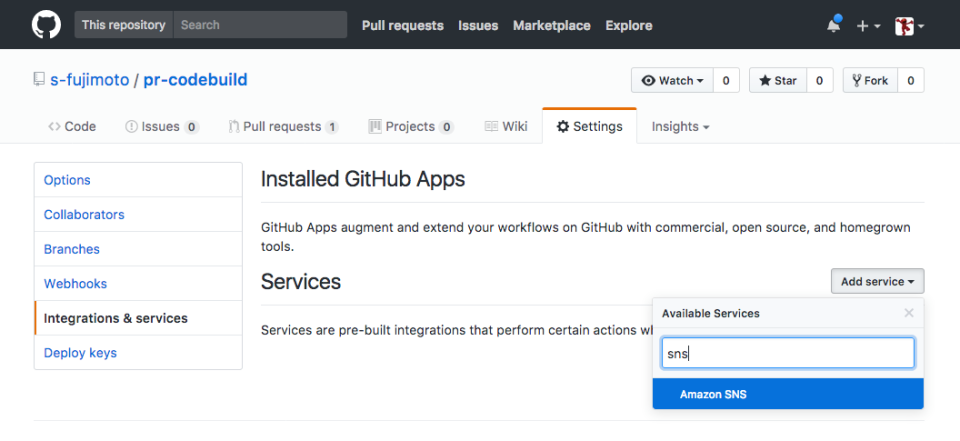960x441 pixels.
Task: Open Options in settings sidebar
Action: pos(138,180)
